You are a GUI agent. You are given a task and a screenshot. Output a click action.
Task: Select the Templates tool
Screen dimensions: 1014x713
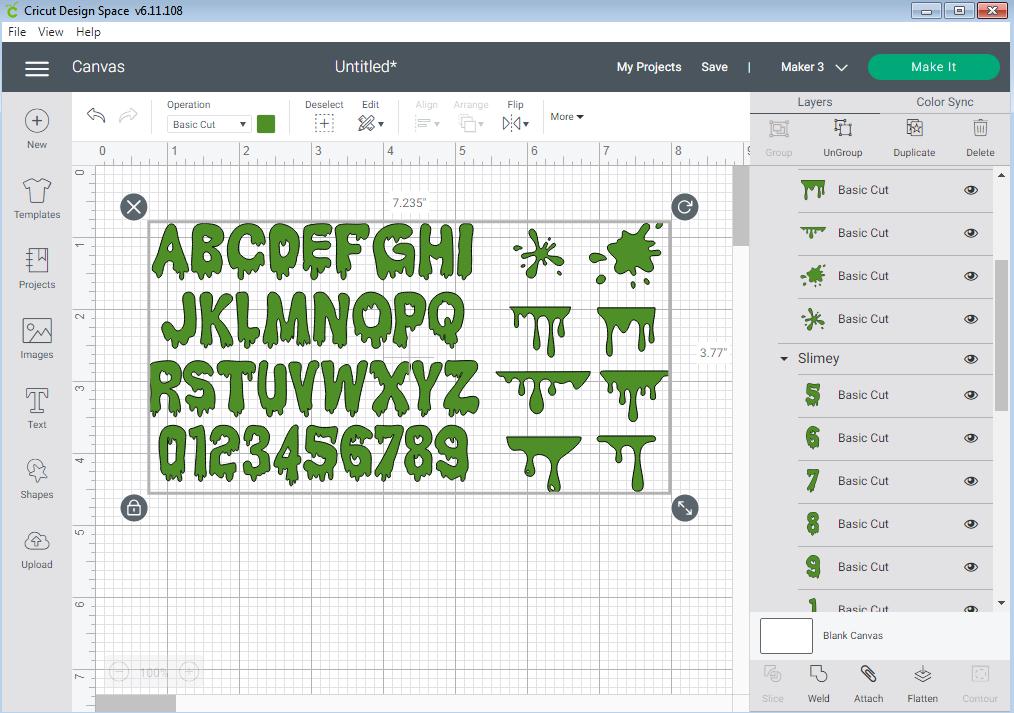tap(36, 199)
